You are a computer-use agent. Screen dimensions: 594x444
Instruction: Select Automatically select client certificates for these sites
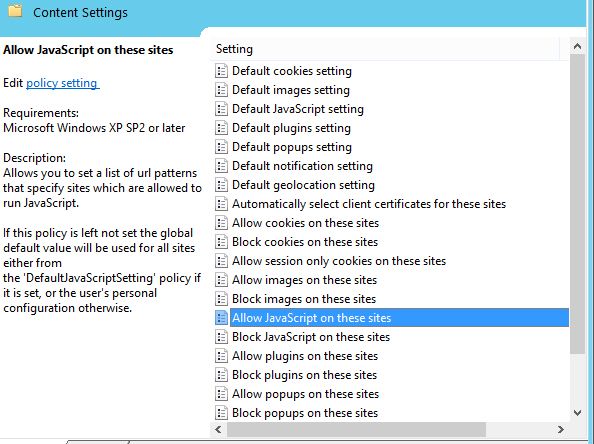pos(369,204)
